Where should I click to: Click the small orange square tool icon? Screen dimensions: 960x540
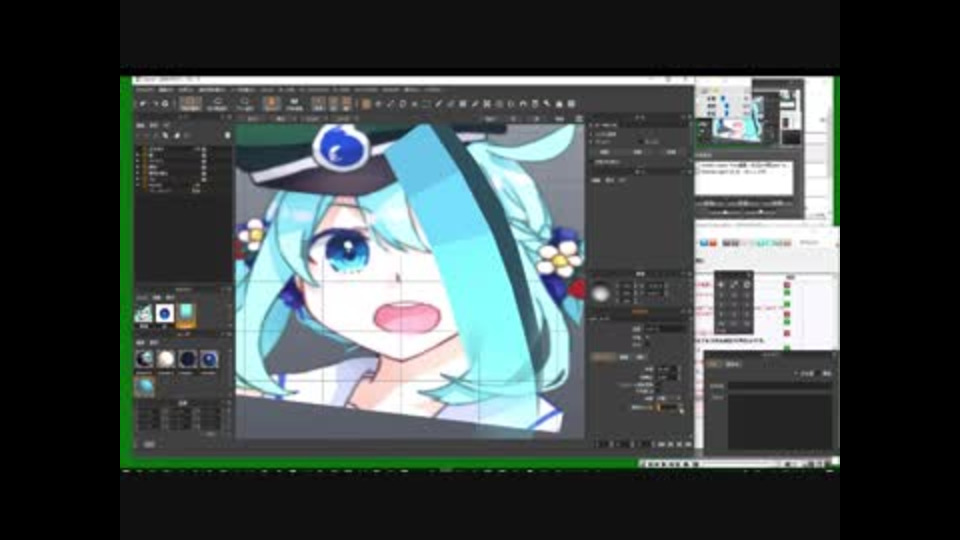(x=366, y=104)
